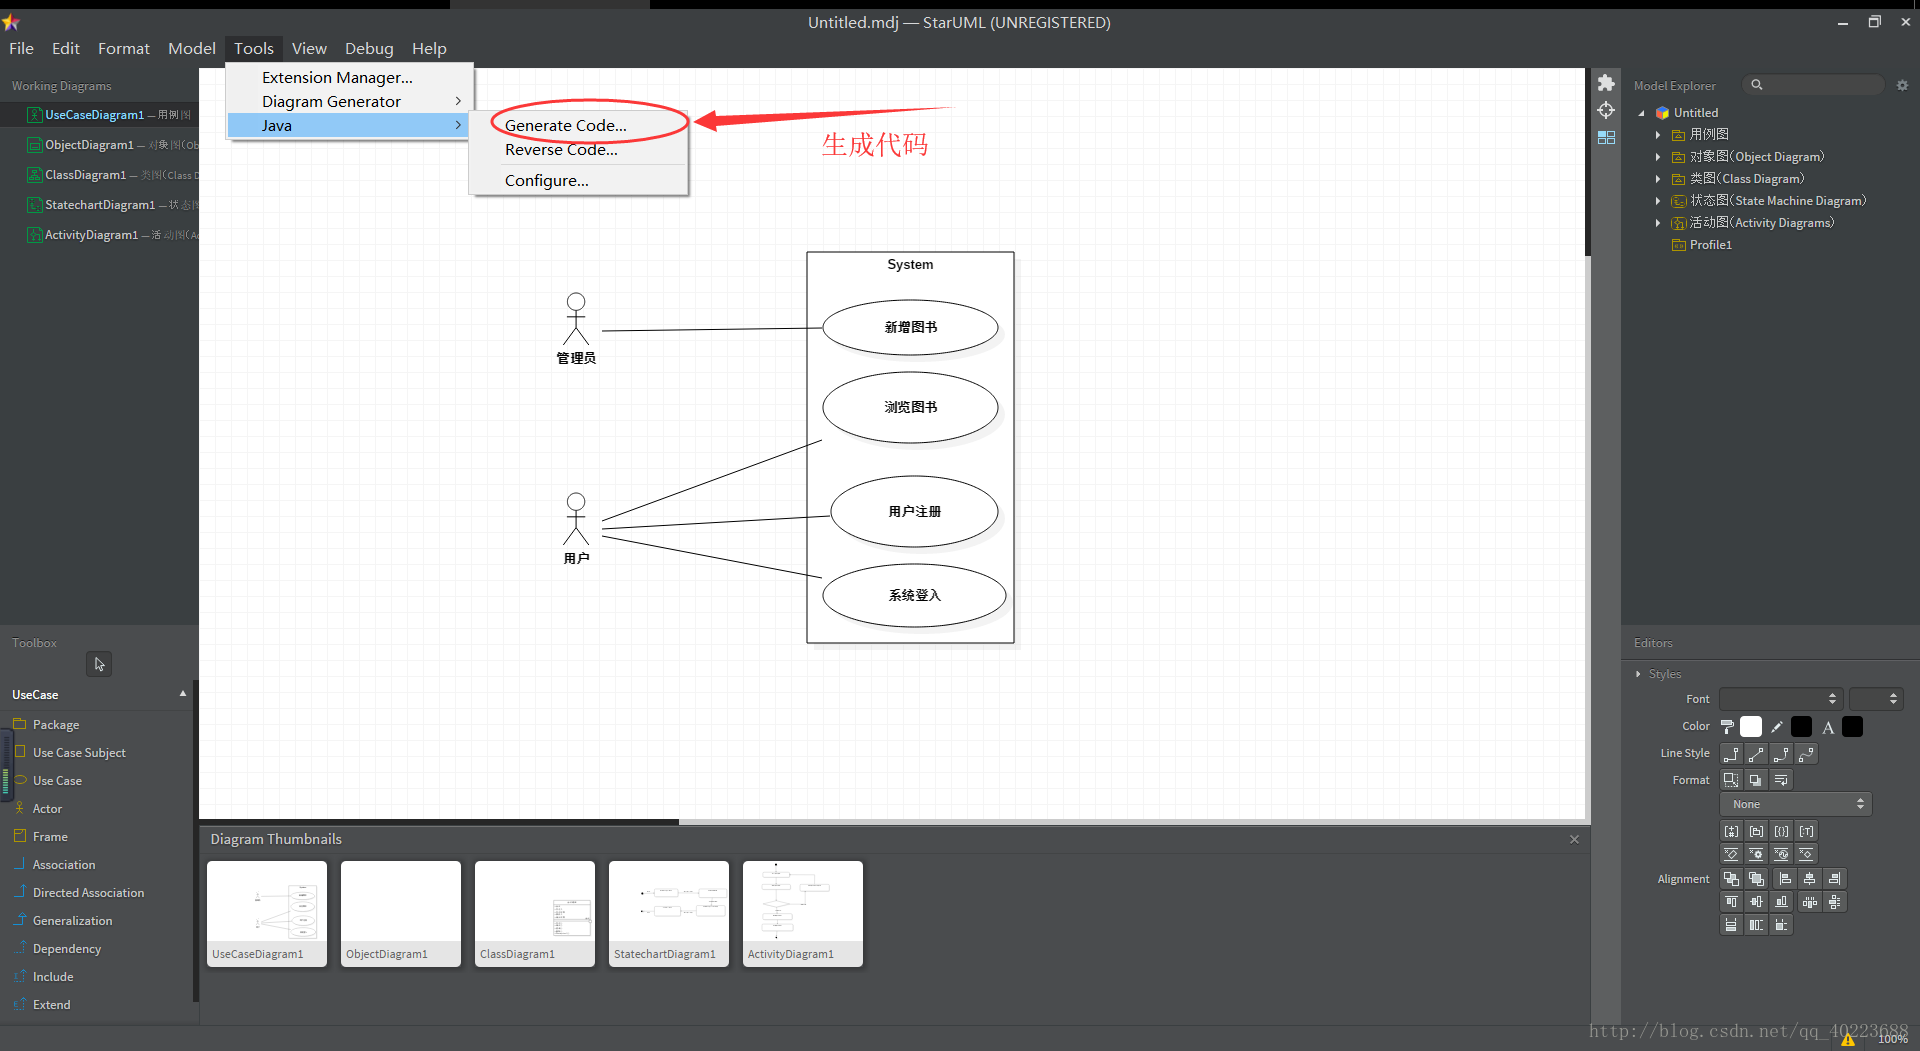Open the Extensions puzzle-piece icon
This screenshot has width=1920, height=1051.
pyautogui.click(x=1606, y=83)
